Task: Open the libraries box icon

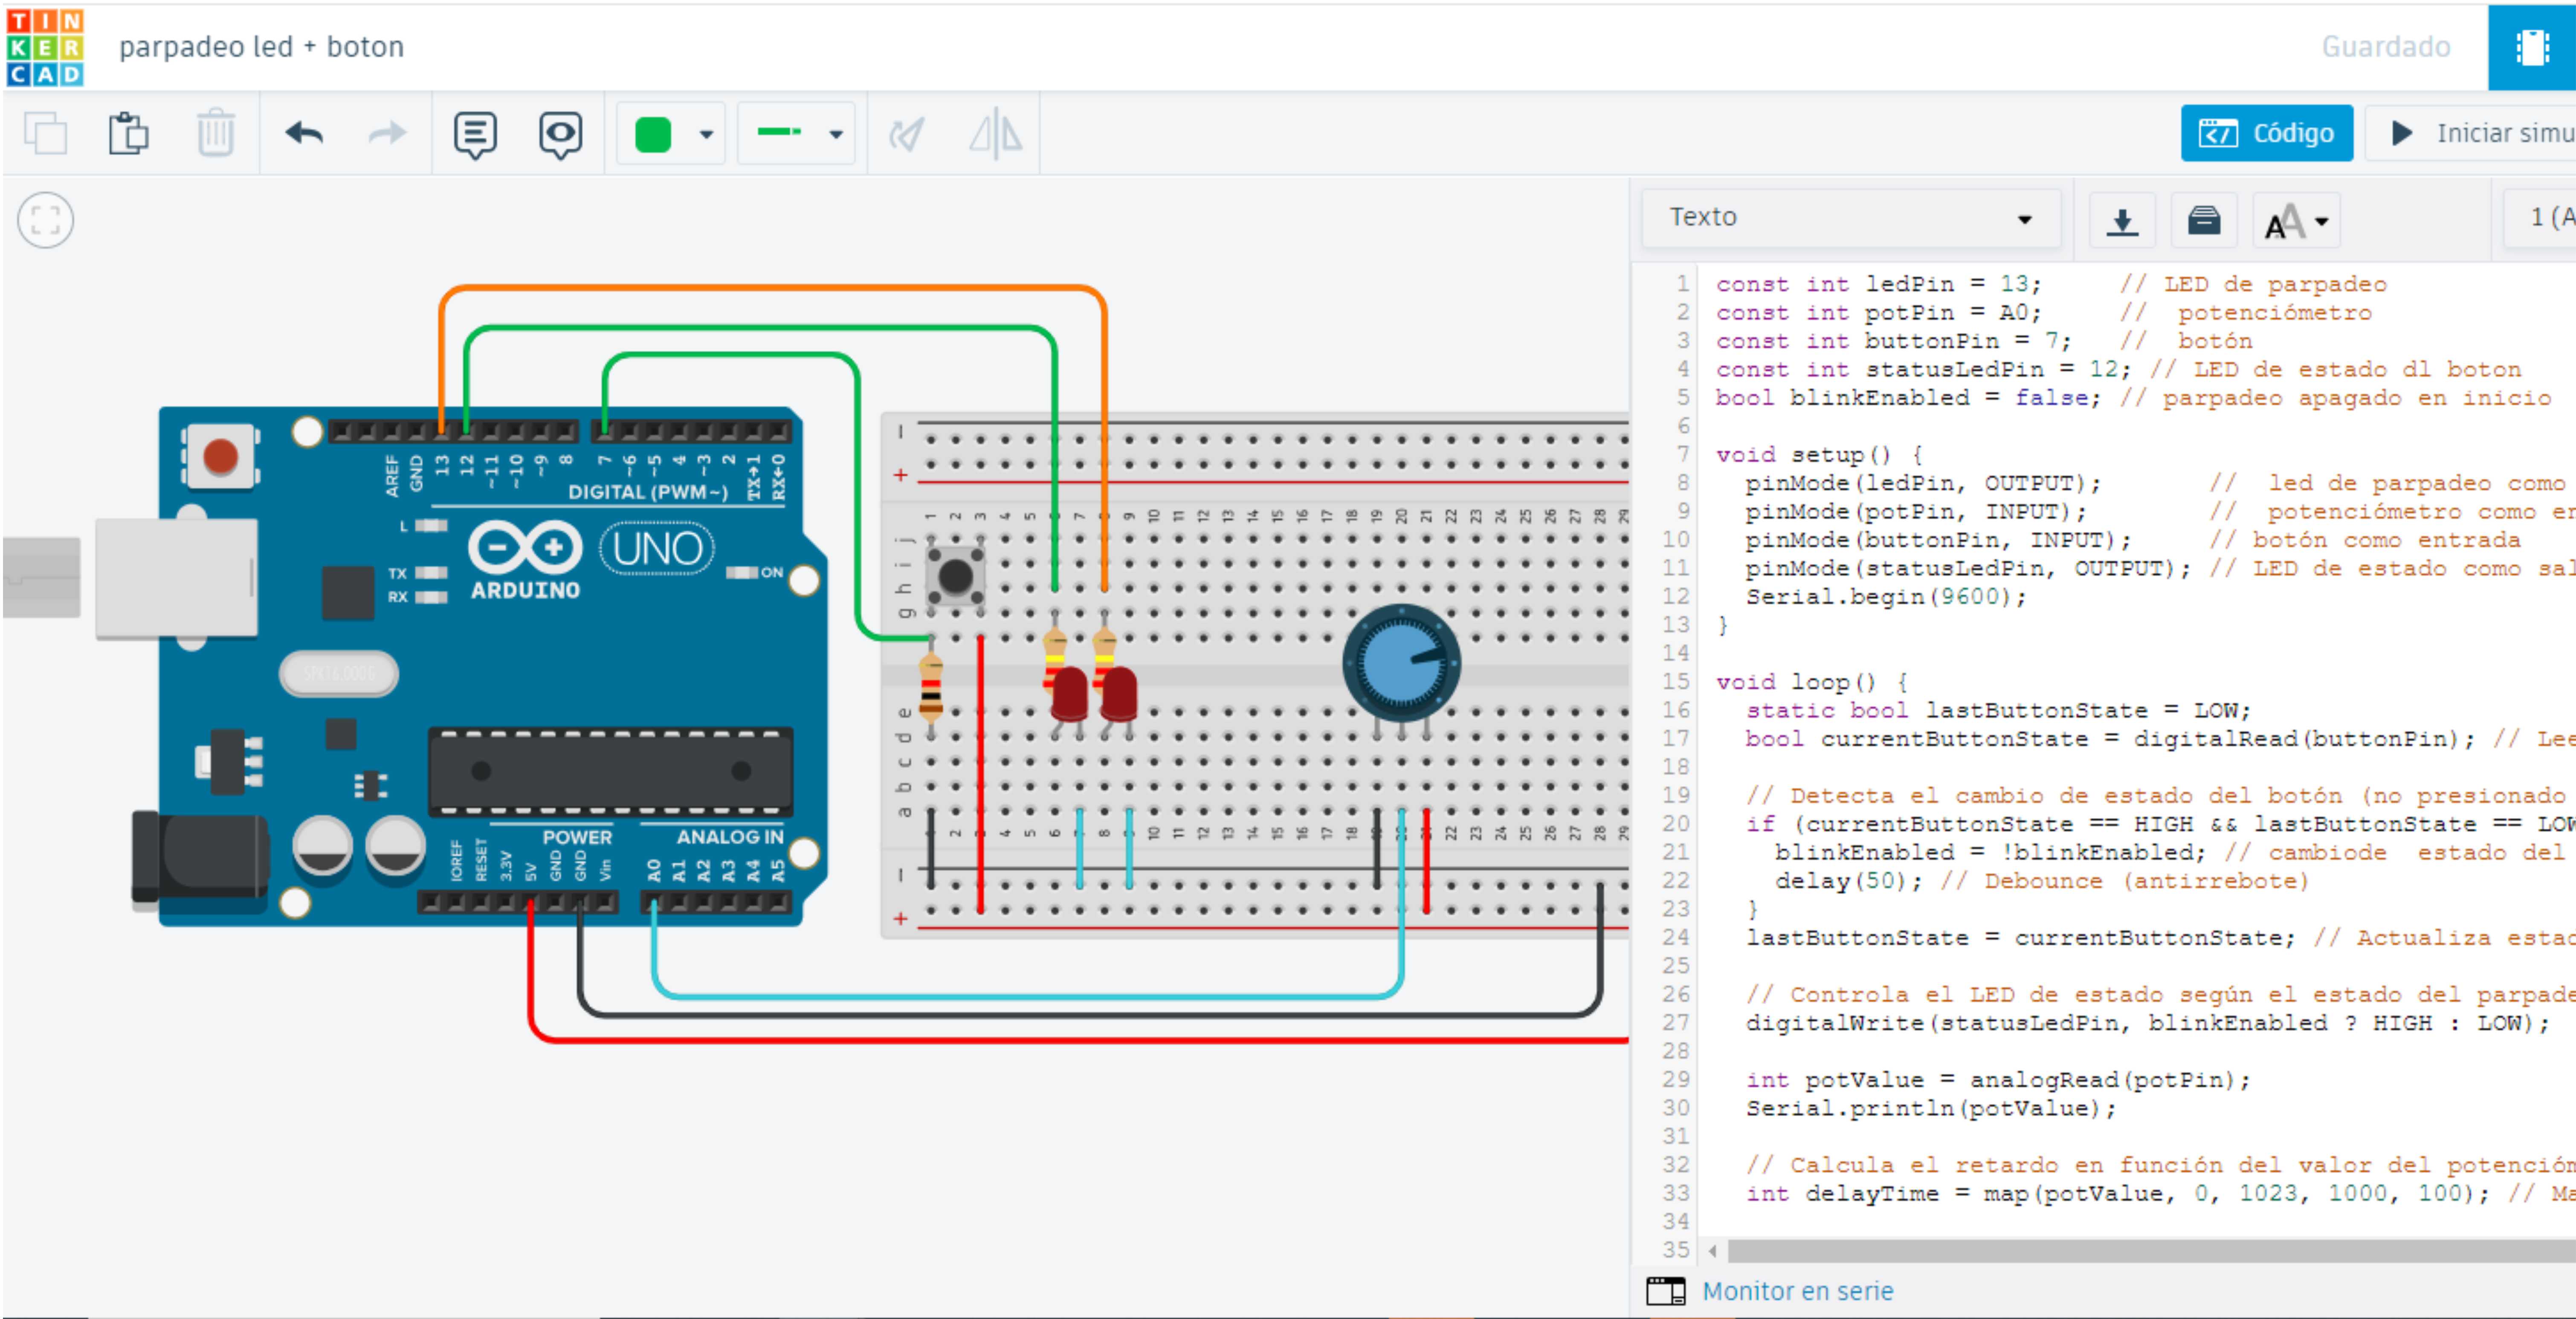Action: 2204,221
